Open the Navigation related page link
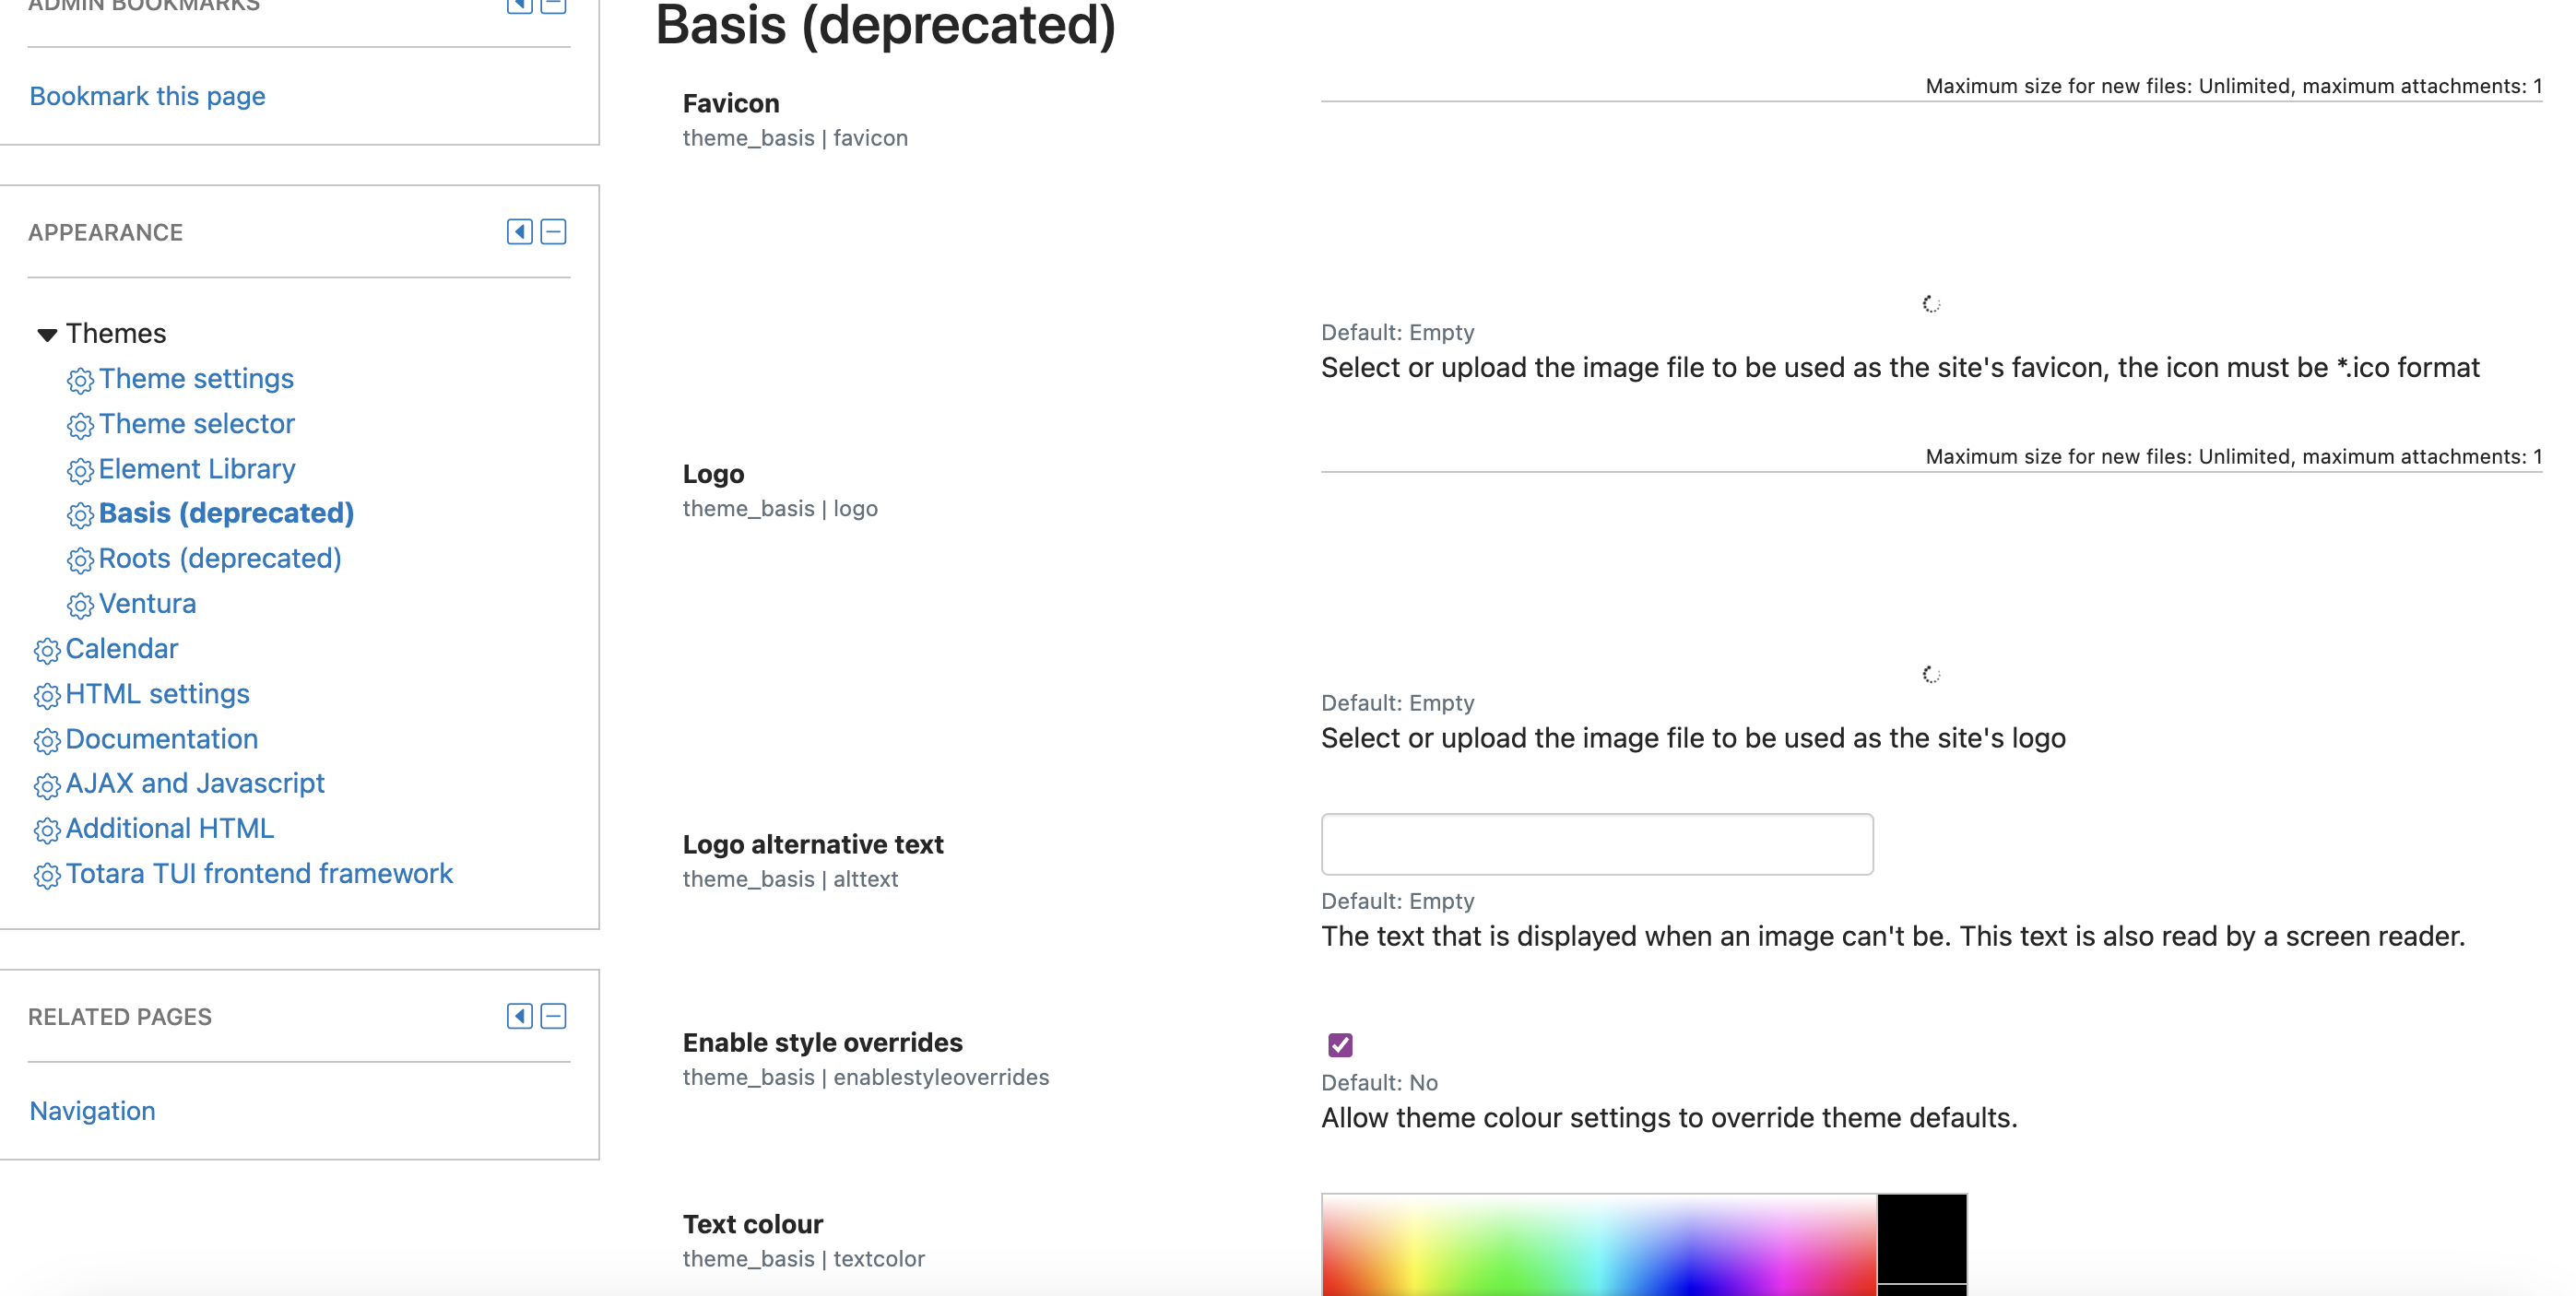The width and height of the screenshot is (2576, 1296). tap(92, 1111)
